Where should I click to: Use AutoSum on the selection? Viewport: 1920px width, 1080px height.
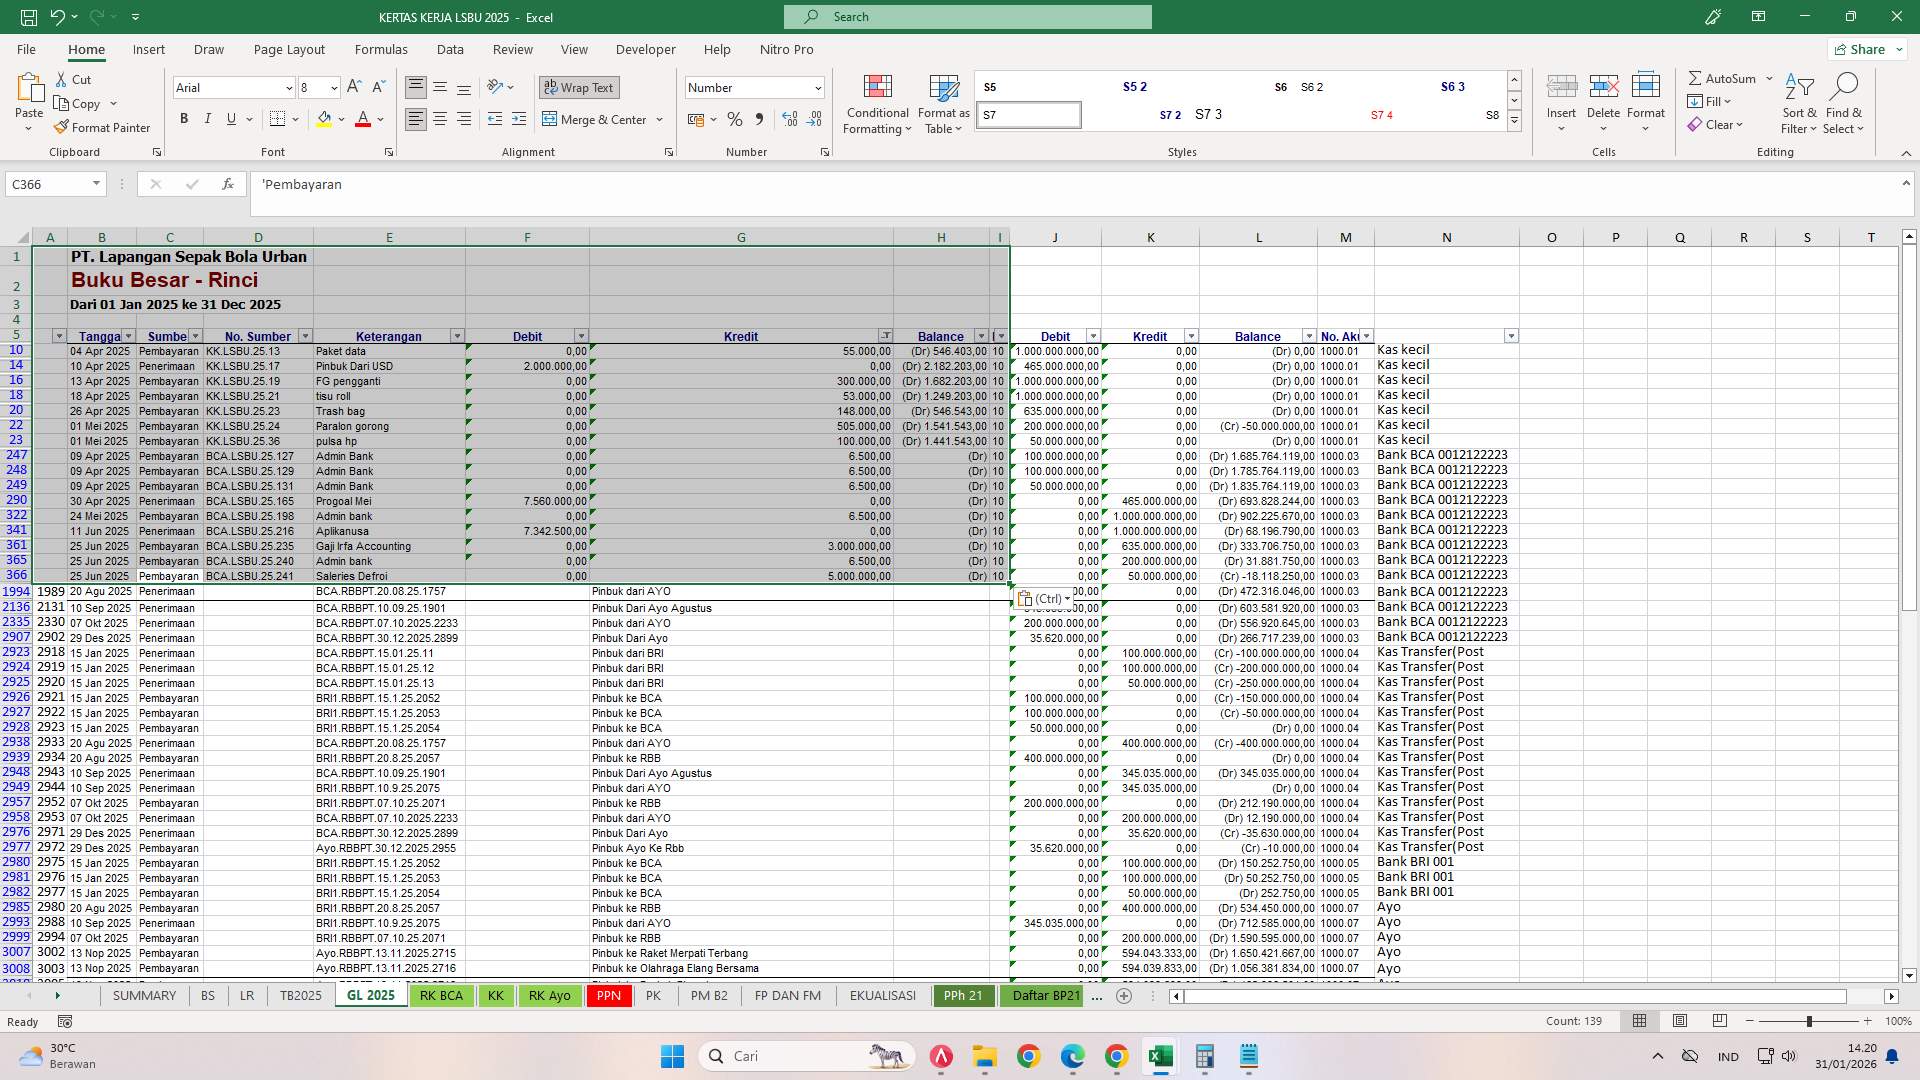1725,77
